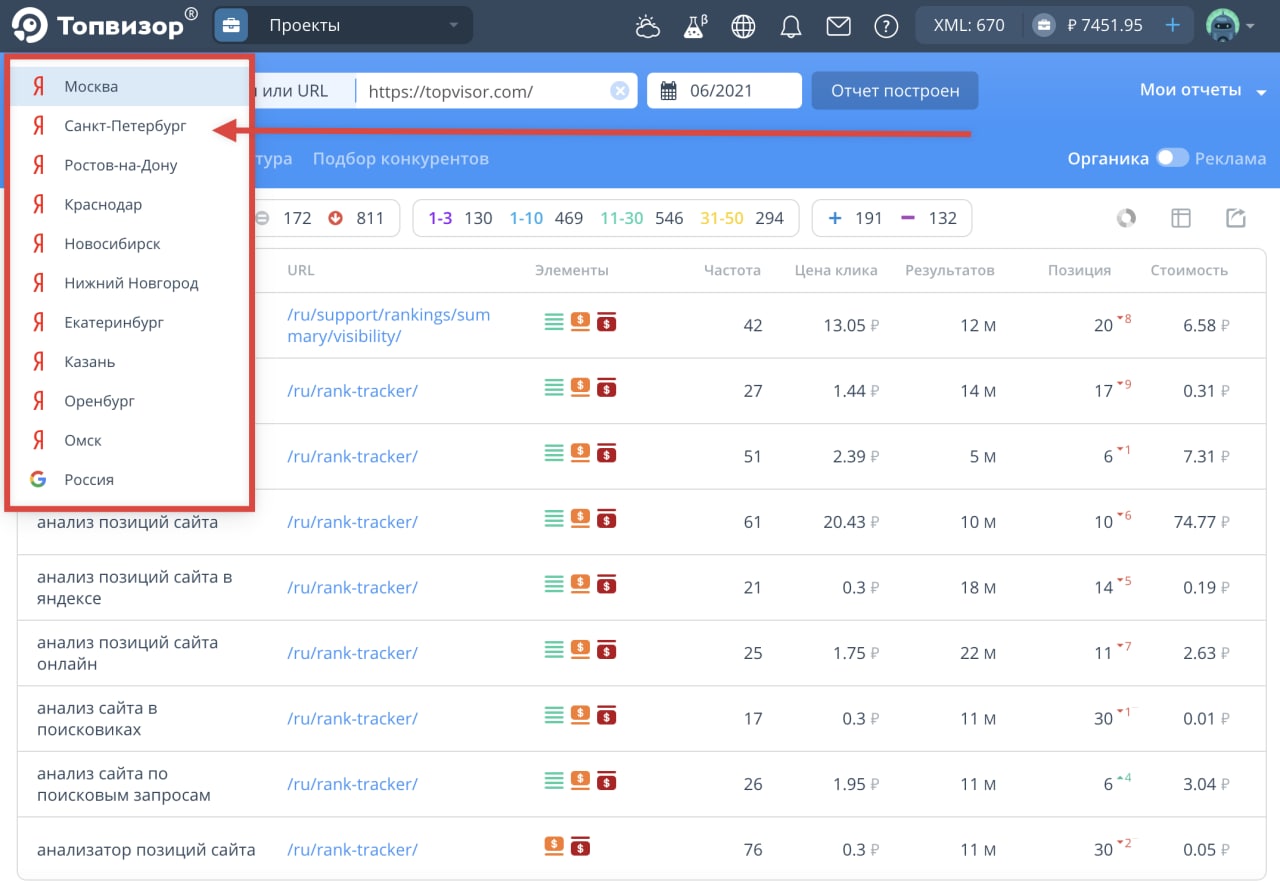Screen dimensions: 1280x883
Task: Click the Topvisor logo
Action: click(104, 25)
